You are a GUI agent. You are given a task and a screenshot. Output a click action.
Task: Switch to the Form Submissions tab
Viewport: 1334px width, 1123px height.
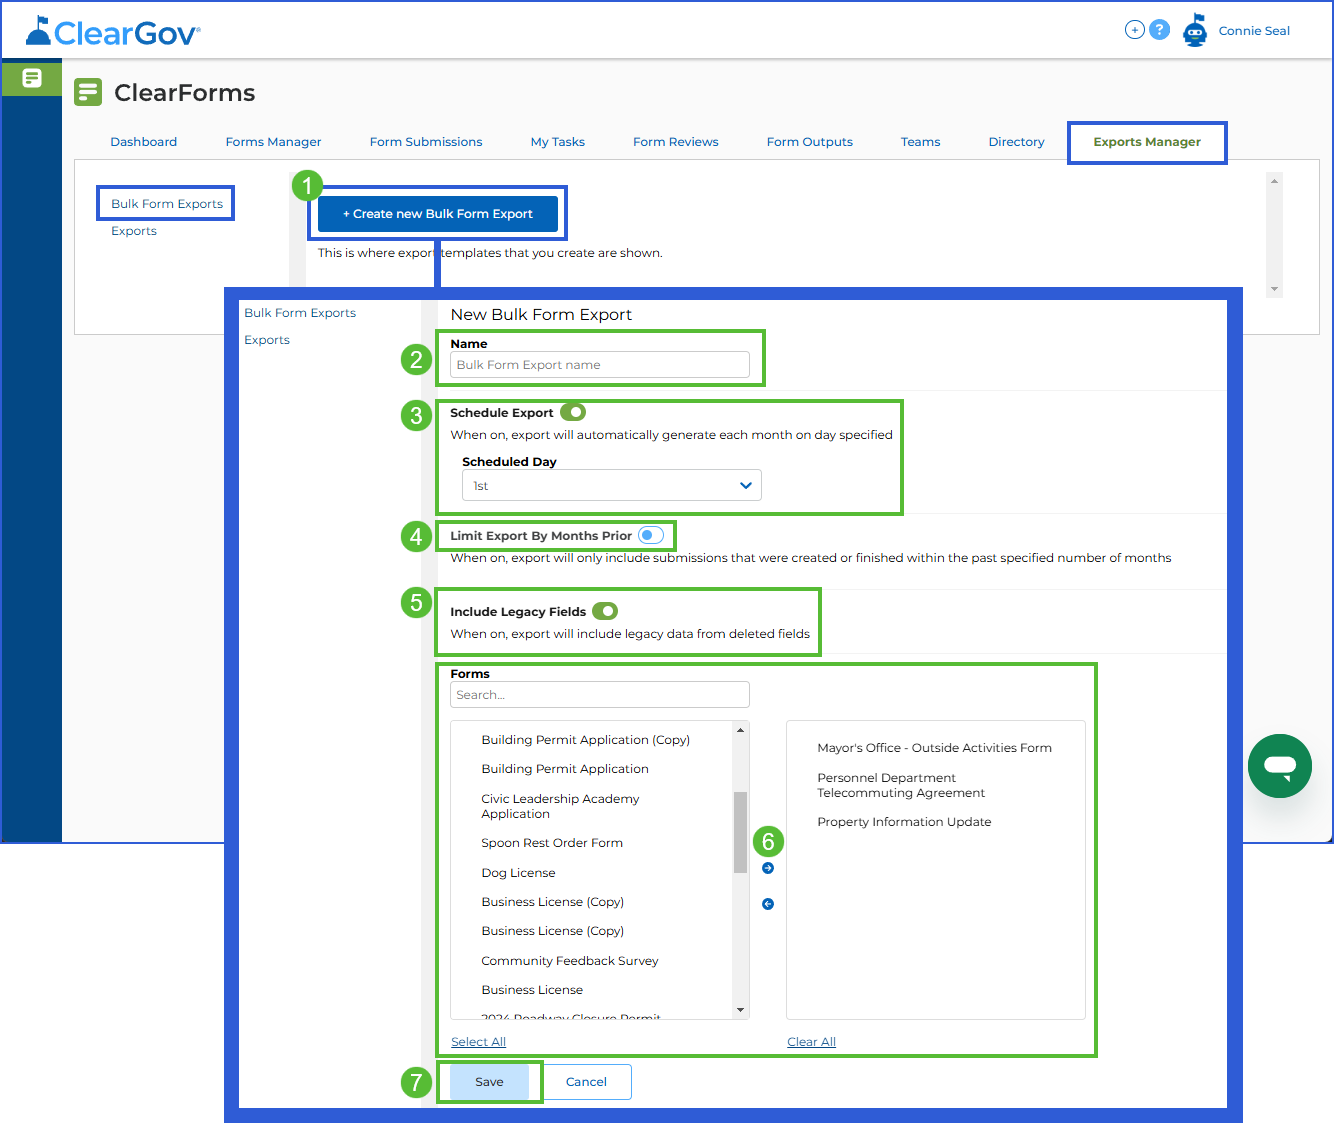coord(426,141)
